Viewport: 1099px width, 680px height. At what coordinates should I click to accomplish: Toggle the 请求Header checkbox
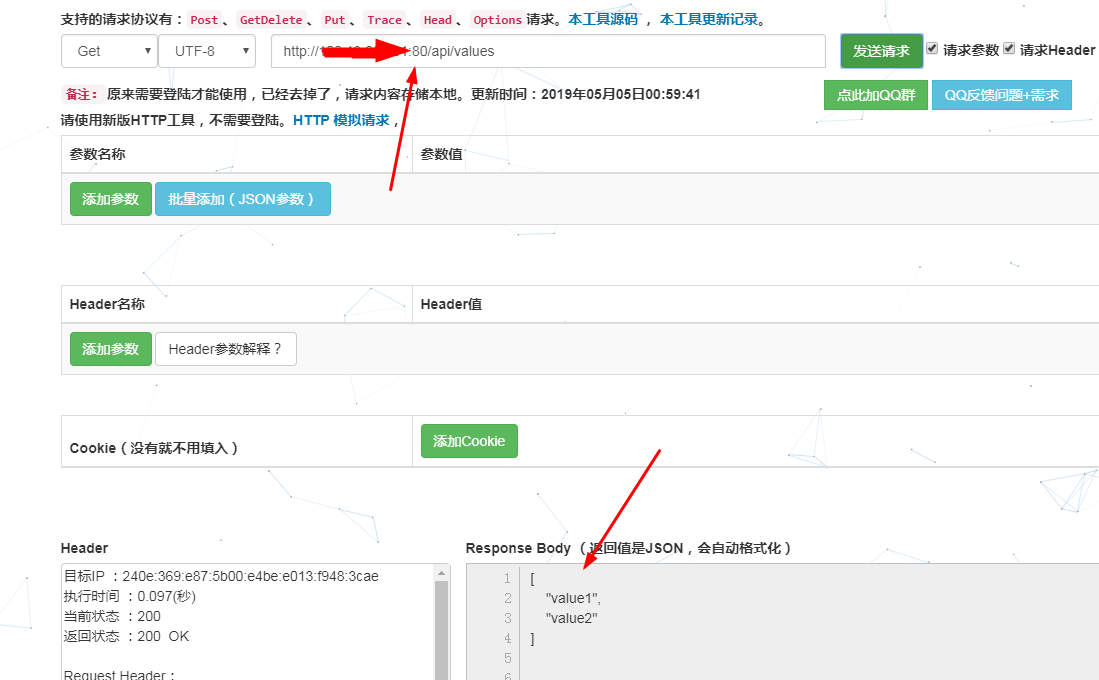(1009, 49)
